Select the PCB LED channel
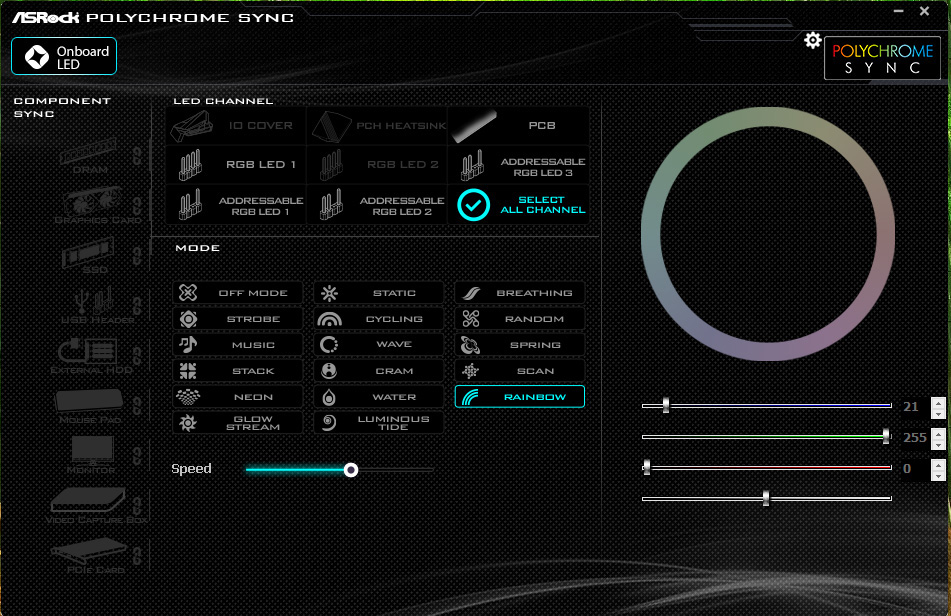The image size is (951, 616). click(519, 126)
